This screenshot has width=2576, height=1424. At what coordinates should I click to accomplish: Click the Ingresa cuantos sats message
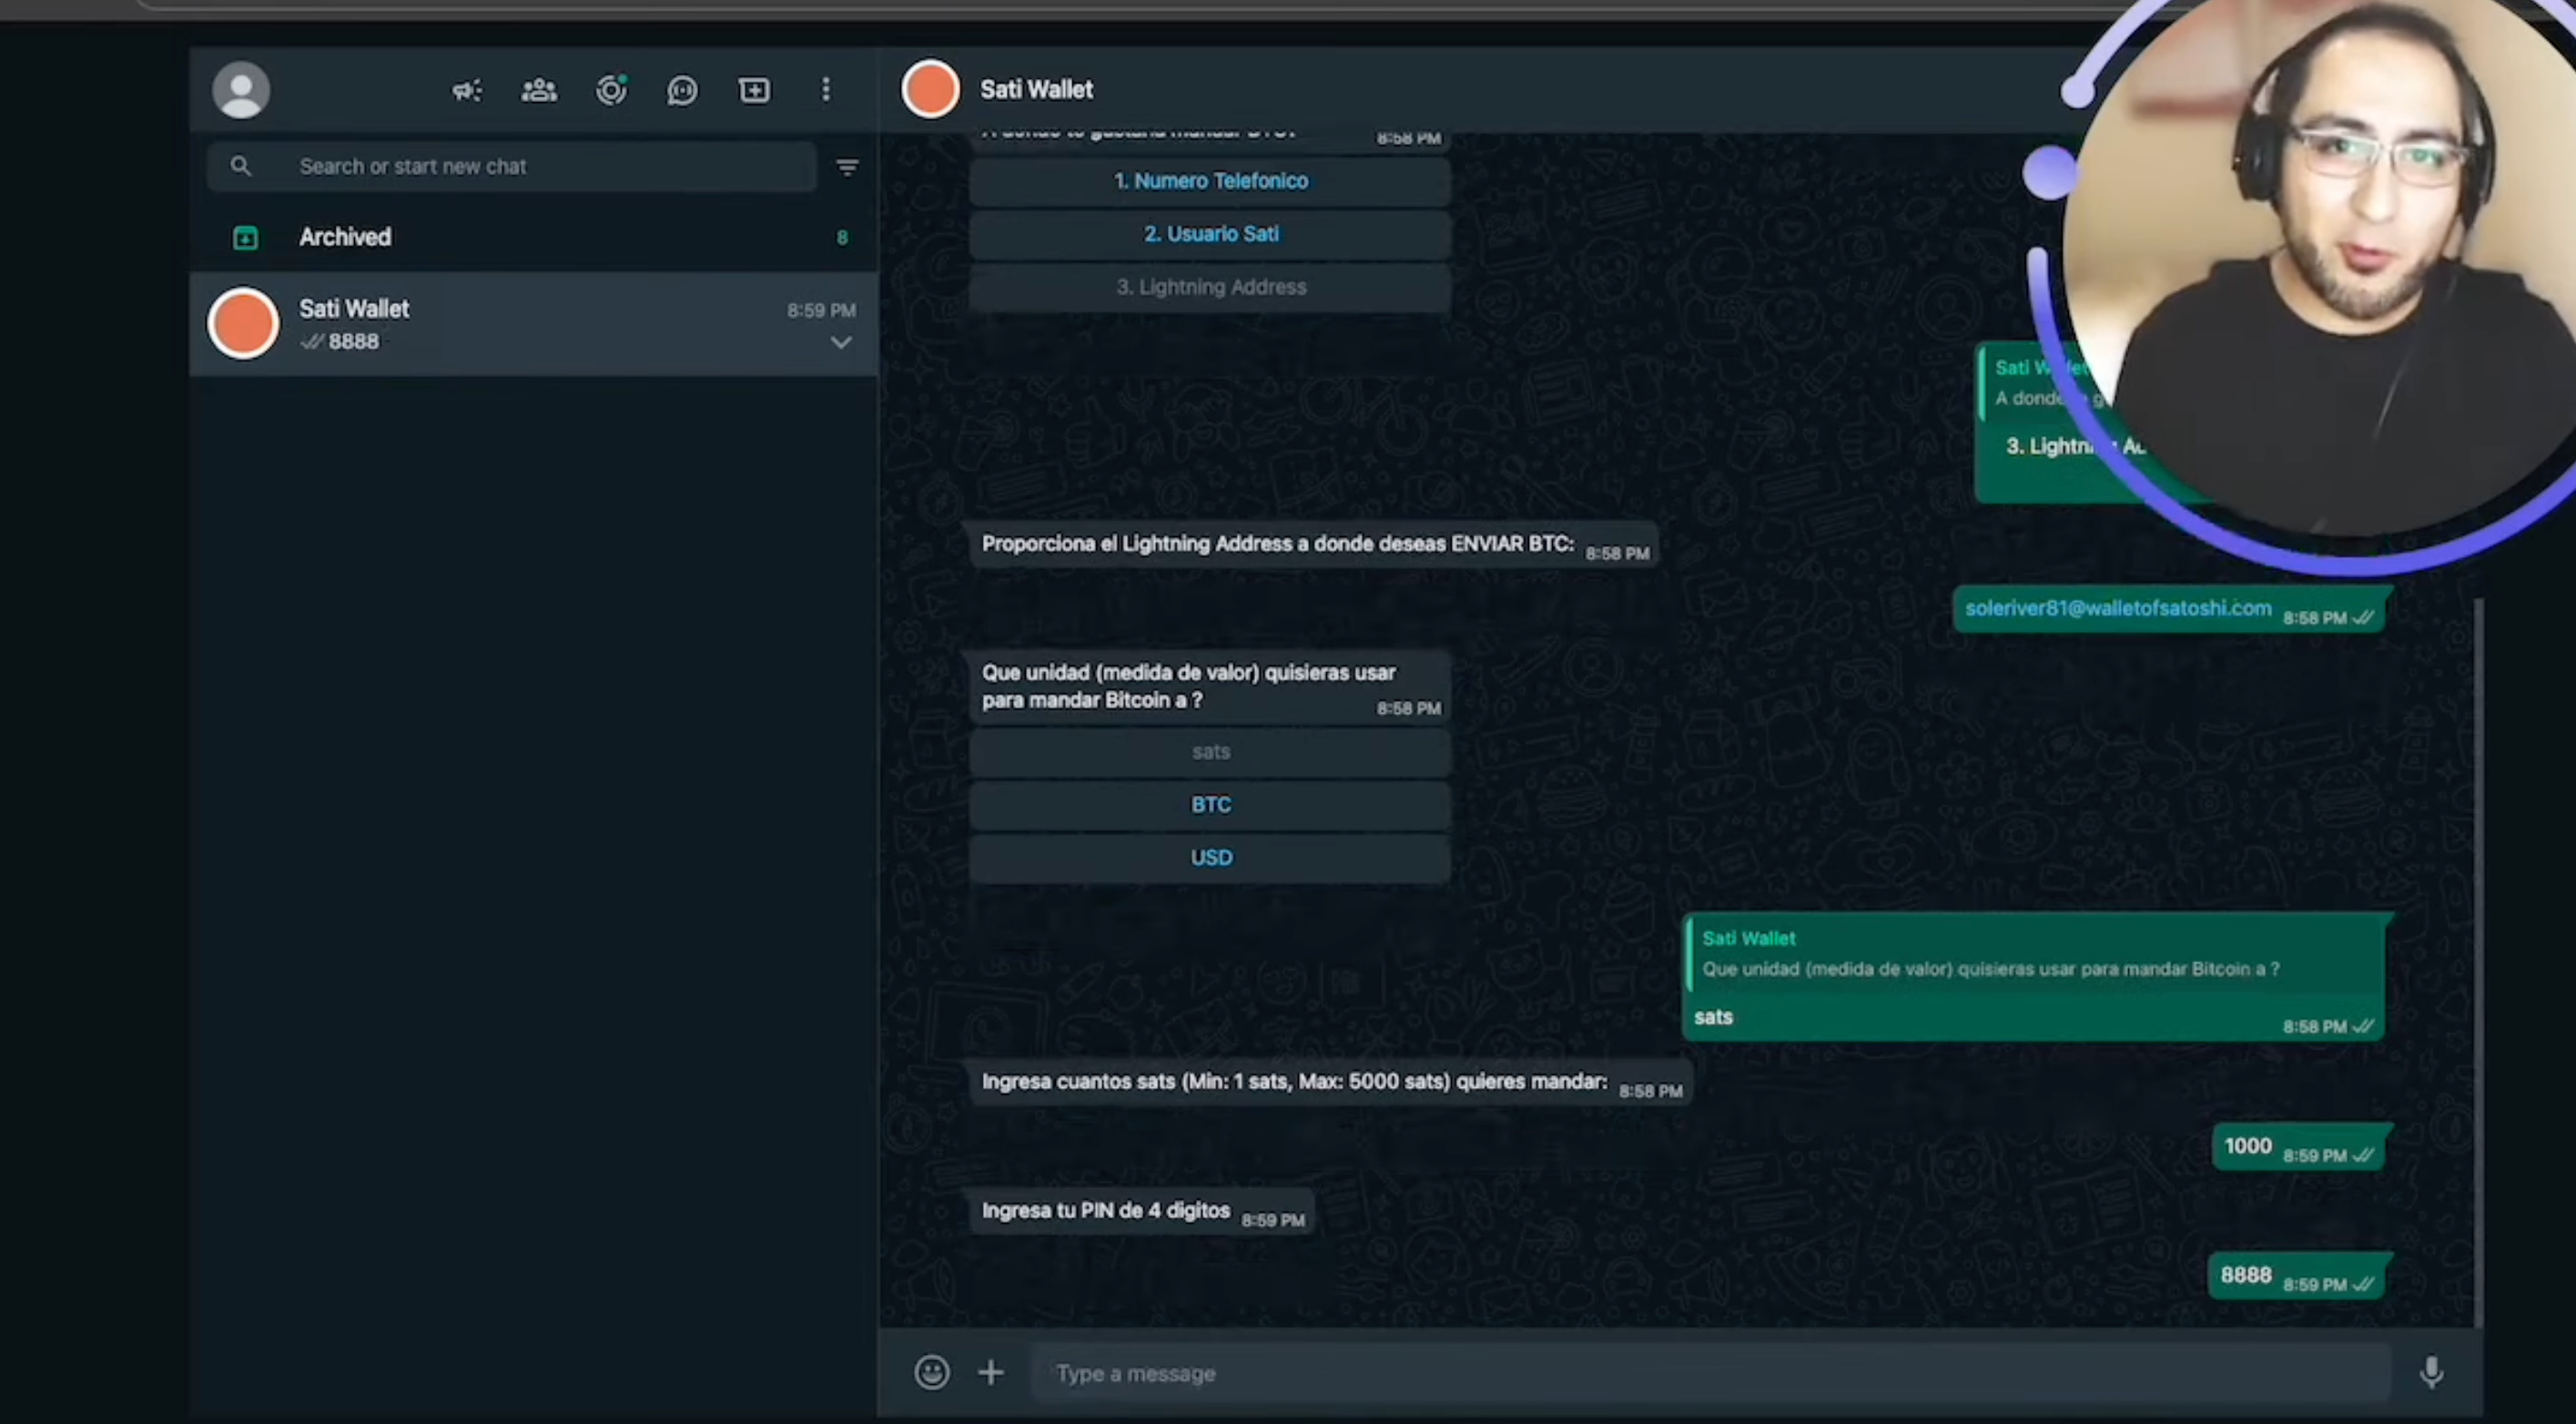pyautogui.click(x=1330, y=1082)
